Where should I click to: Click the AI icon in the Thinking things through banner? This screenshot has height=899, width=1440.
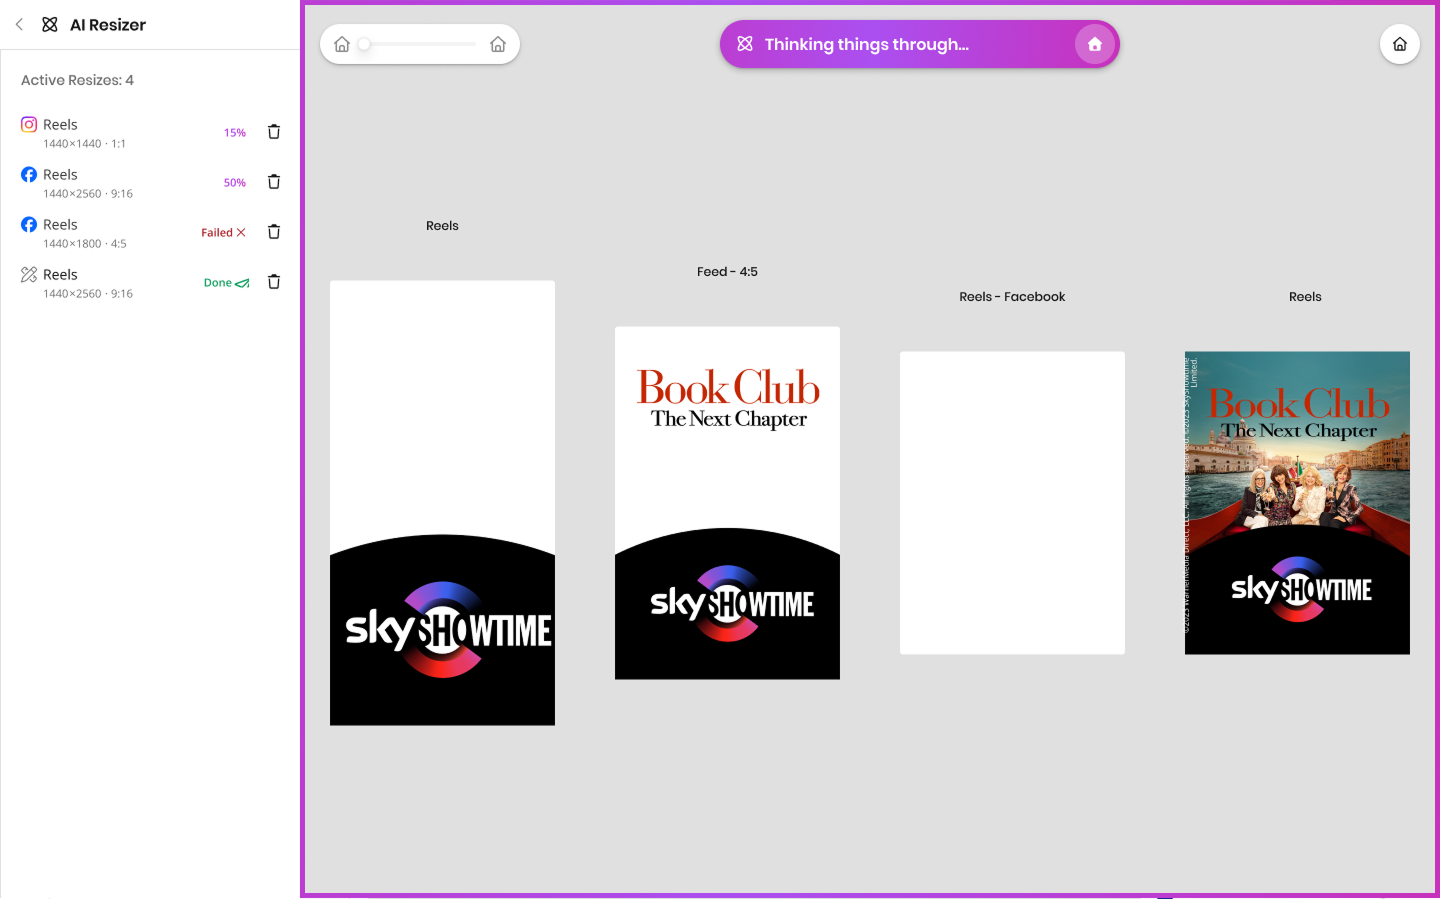[745, 44]
